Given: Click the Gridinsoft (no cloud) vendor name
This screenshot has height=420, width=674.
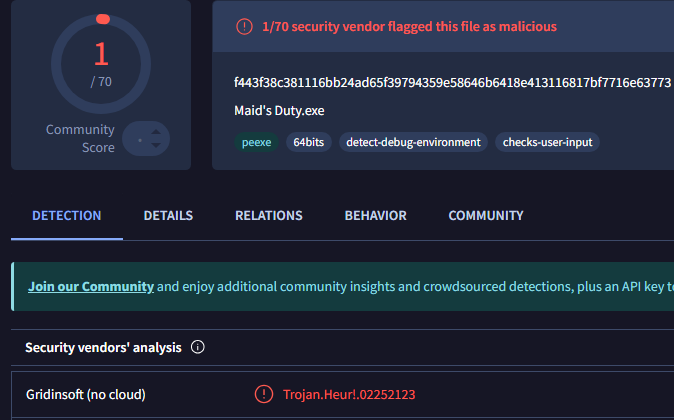Looking at the screenshot, I should (x=87, y=394).
